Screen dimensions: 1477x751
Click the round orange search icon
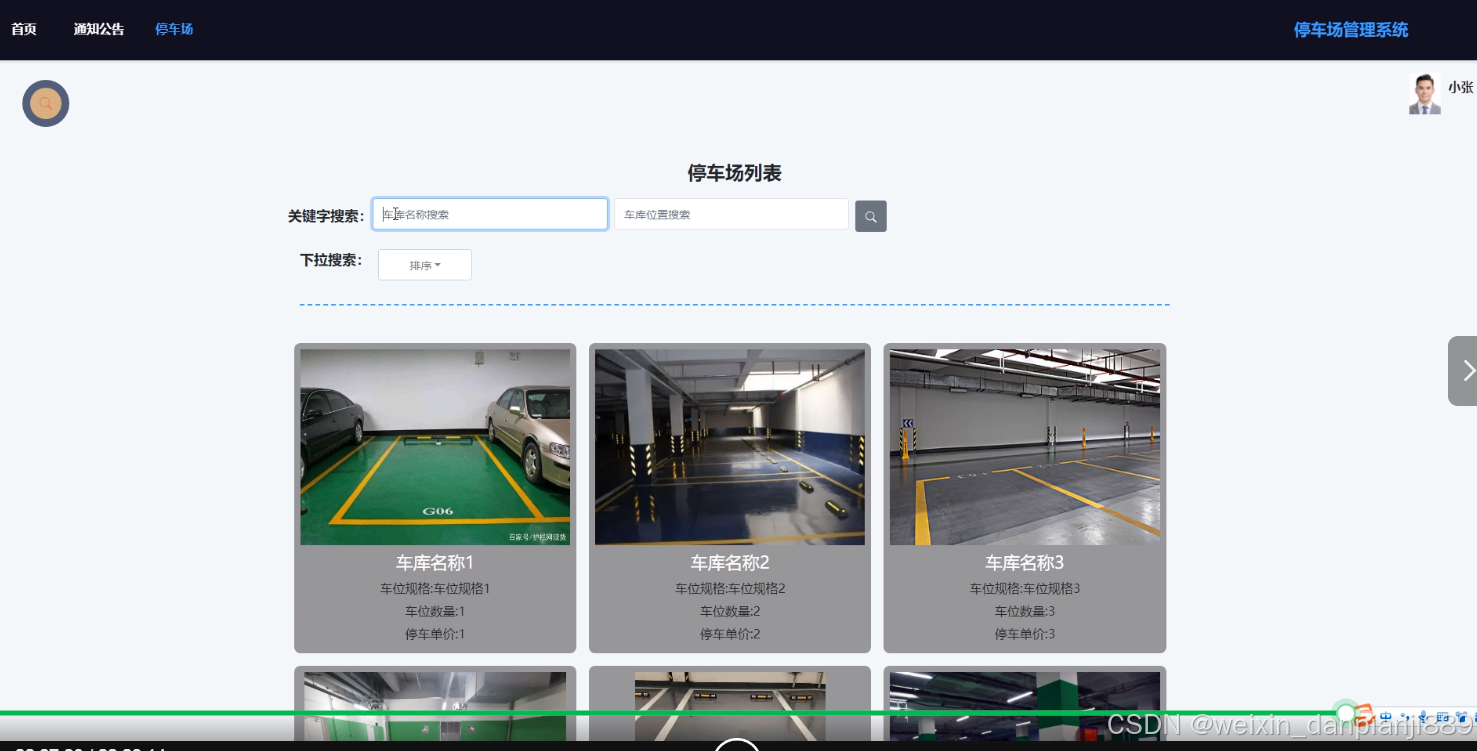pyautogui.click(x=46, y=103)
